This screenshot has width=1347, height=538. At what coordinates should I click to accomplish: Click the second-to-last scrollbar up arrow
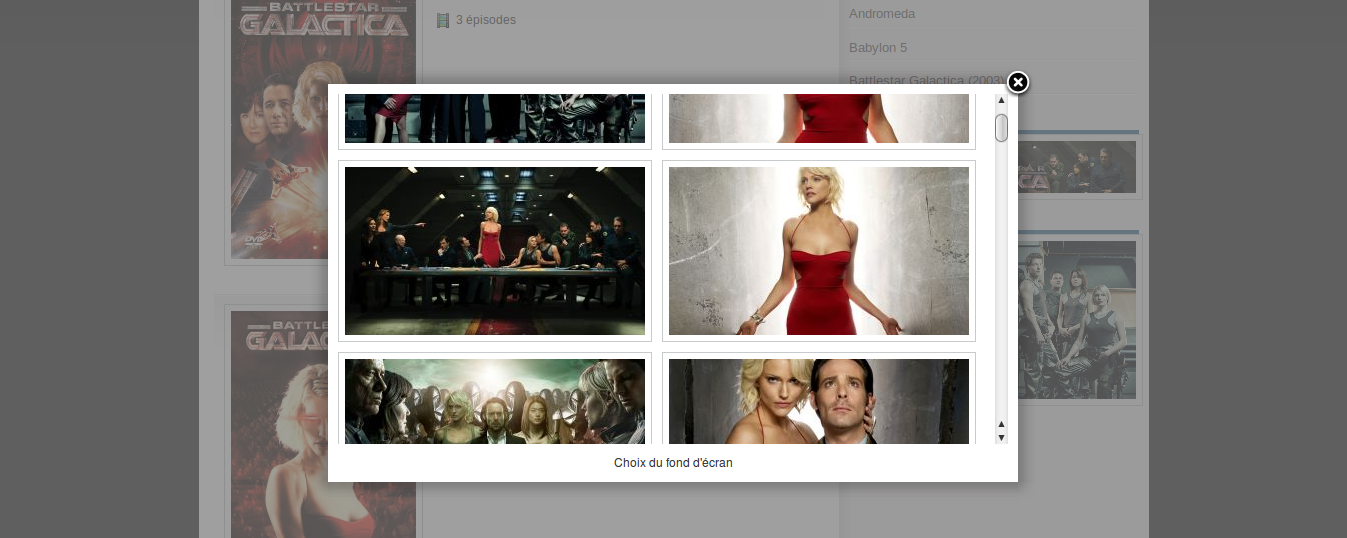[1001, 425]
